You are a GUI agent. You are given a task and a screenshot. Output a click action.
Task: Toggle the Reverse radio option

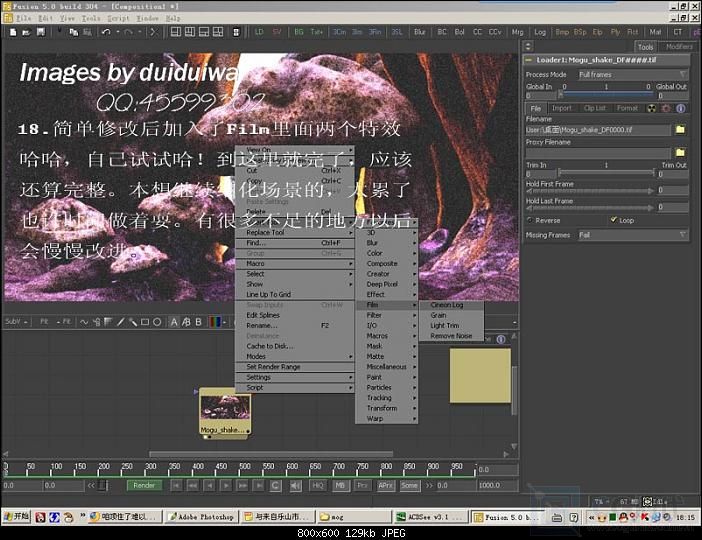click(530, 220)
